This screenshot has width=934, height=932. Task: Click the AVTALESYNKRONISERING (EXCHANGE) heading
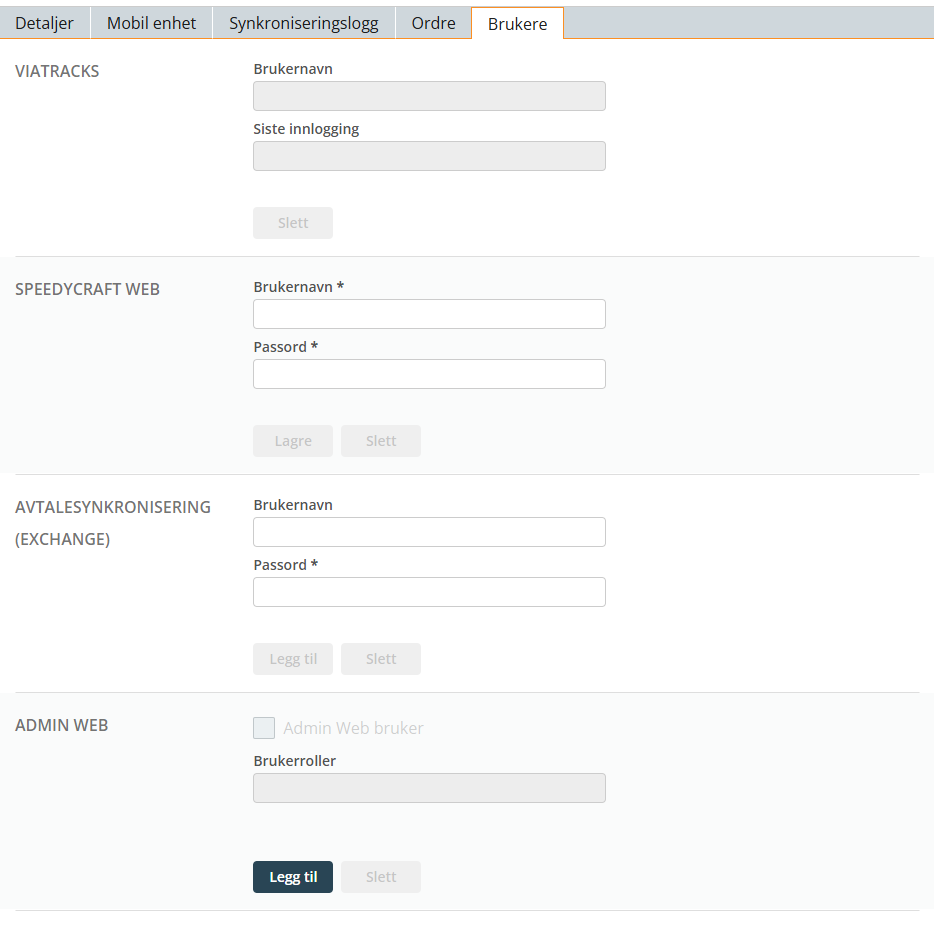pos(113,523)
